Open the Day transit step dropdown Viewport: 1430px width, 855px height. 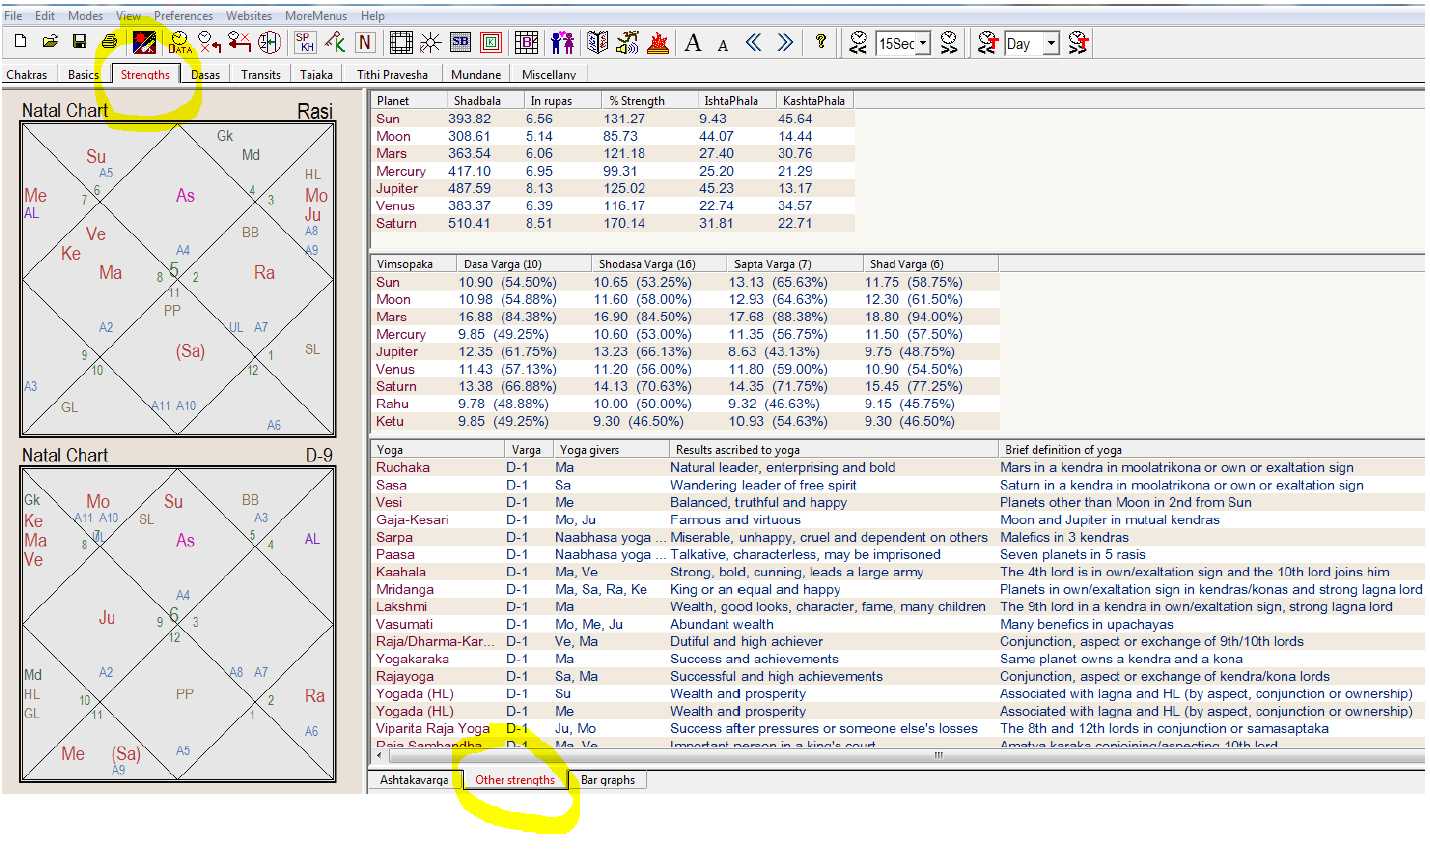[x=1051, y=43]
